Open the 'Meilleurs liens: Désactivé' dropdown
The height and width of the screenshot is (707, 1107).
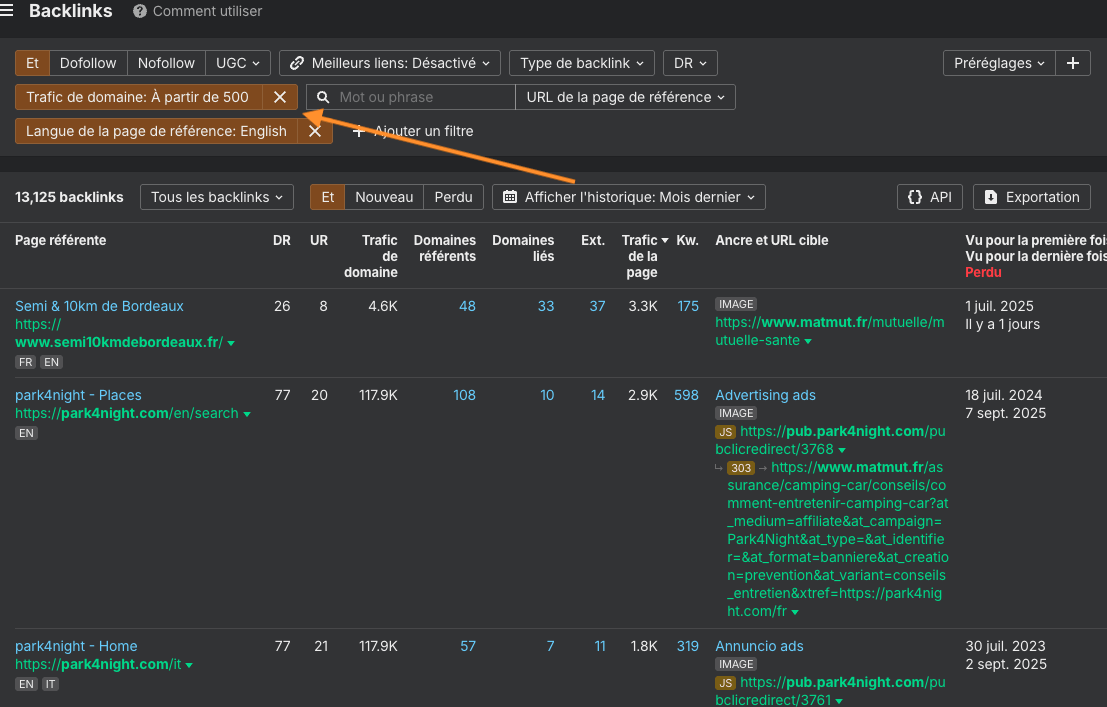pos(390,63)
